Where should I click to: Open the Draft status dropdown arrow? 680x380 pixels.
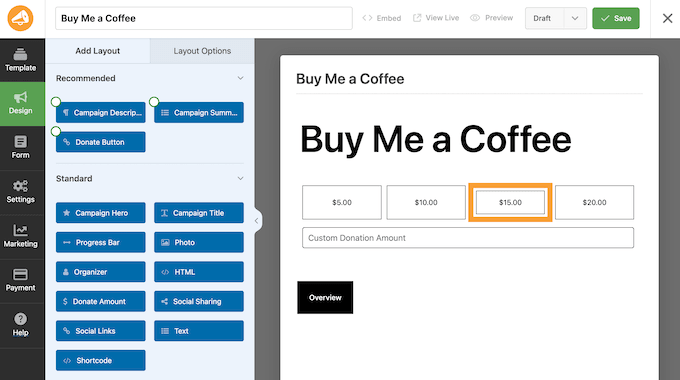click(x=575, y=18)
